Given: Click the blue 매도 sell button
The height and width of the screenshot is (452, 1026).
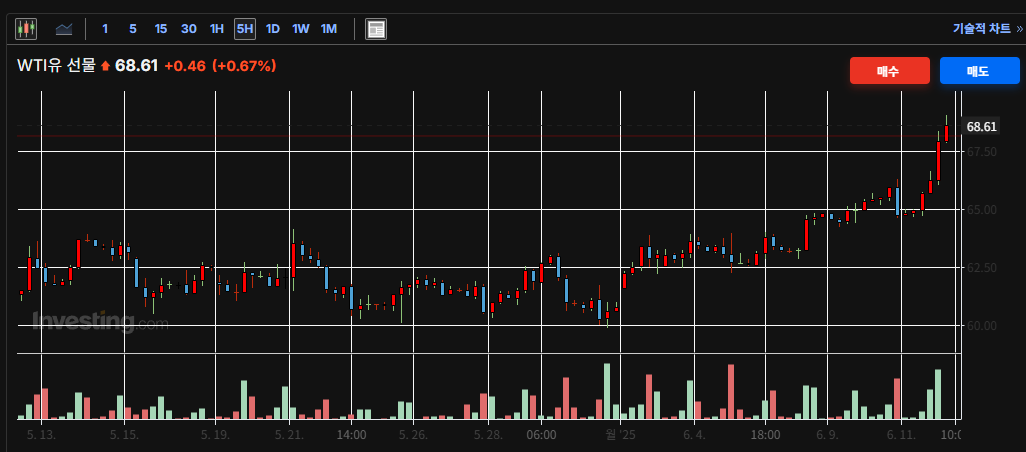Looking at the screenshot, I should click(980, 71).
